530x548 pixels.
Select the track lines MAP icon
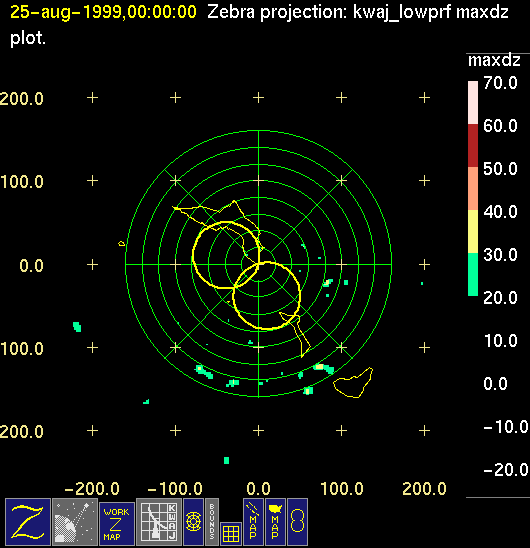pyautogui.click(x=253, y=522)
